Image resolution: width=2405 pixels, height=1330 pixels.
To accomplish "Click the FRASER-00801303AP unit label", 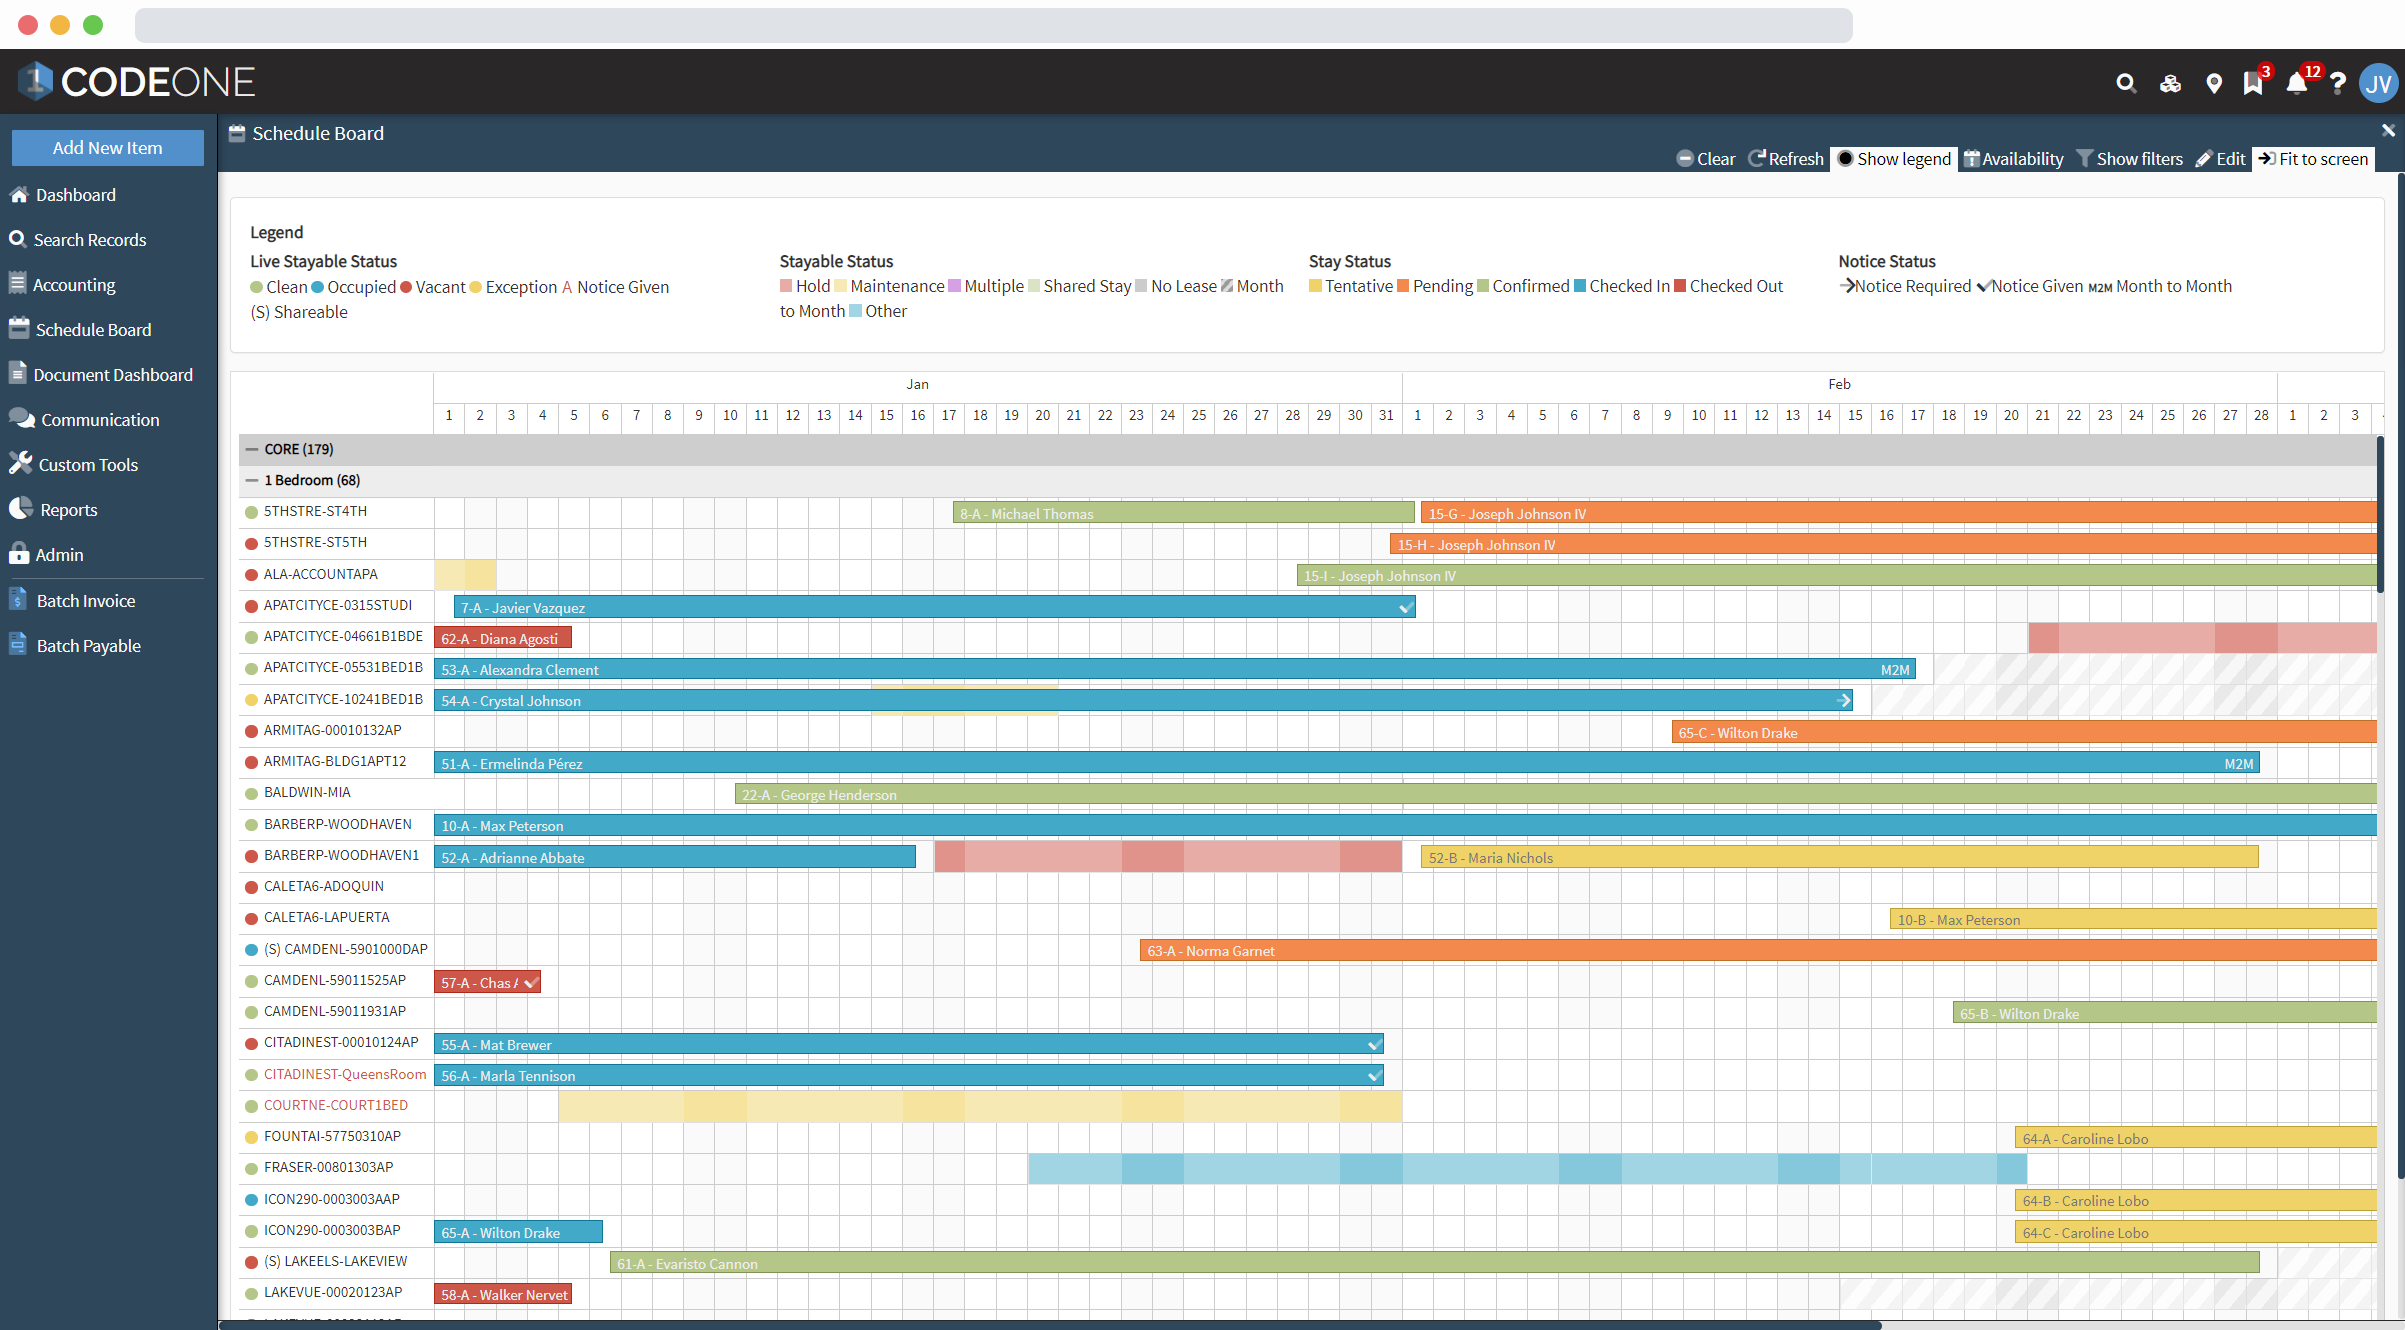I will click(x=328, y=1168).
